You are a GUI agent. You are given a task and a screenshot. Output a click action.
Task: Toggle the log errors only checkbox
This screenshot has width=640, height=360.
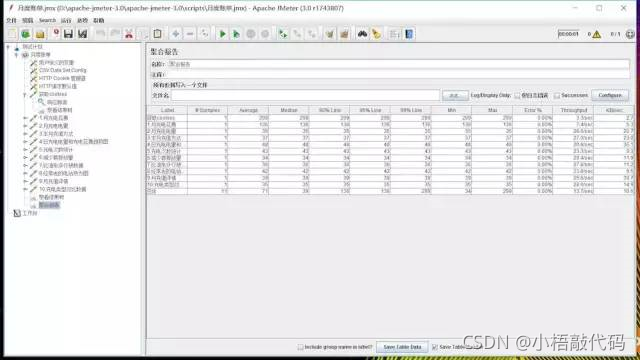517,96
